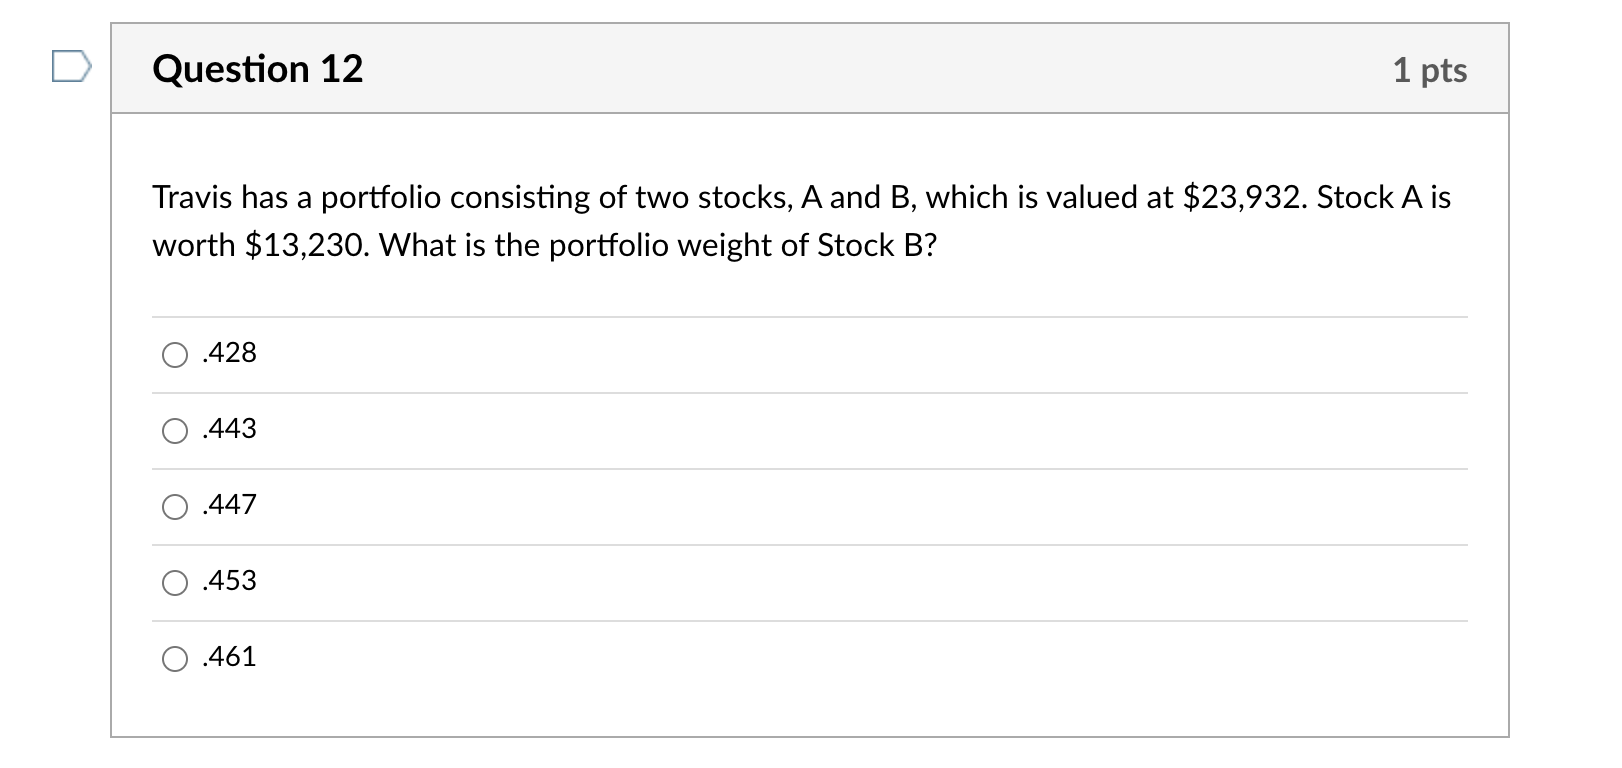The height and width of the screenshot is (768, 1622).
Task: Pick the .461 answer choice
Action: [176, 658]
